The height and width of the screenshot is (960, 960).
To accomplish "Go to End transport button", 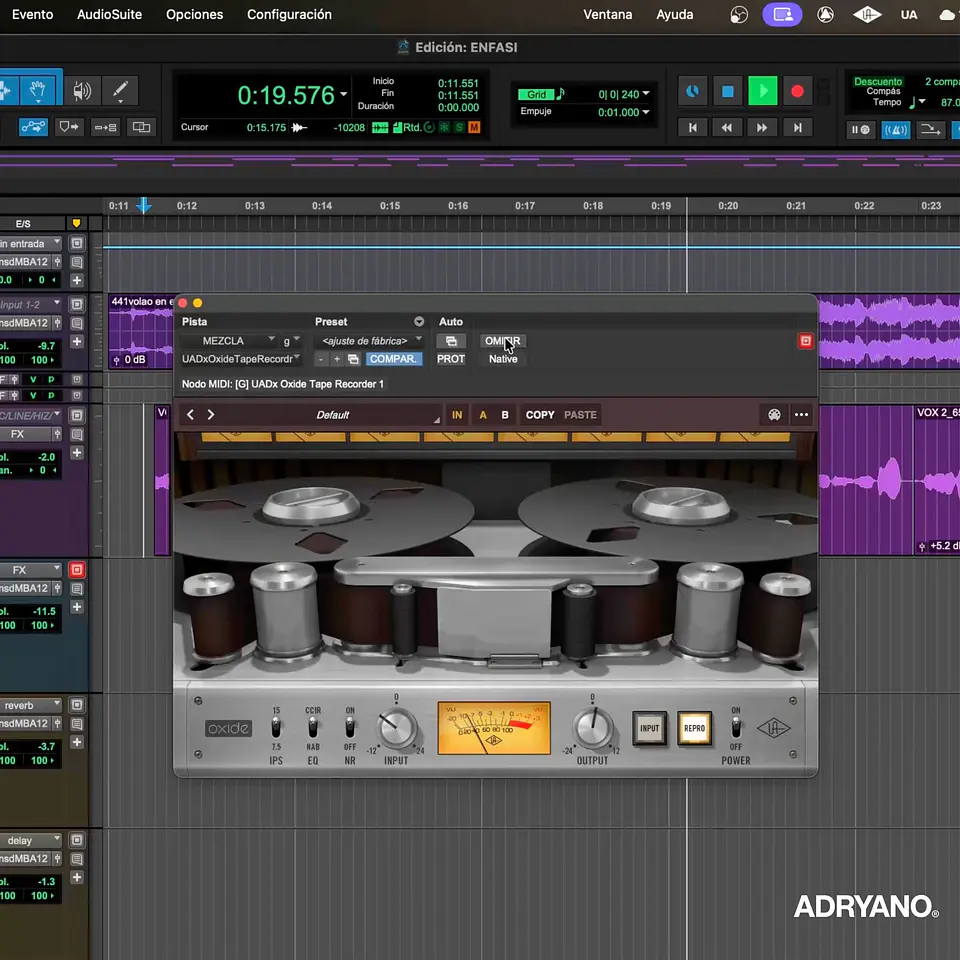I will tap(797, 127).
